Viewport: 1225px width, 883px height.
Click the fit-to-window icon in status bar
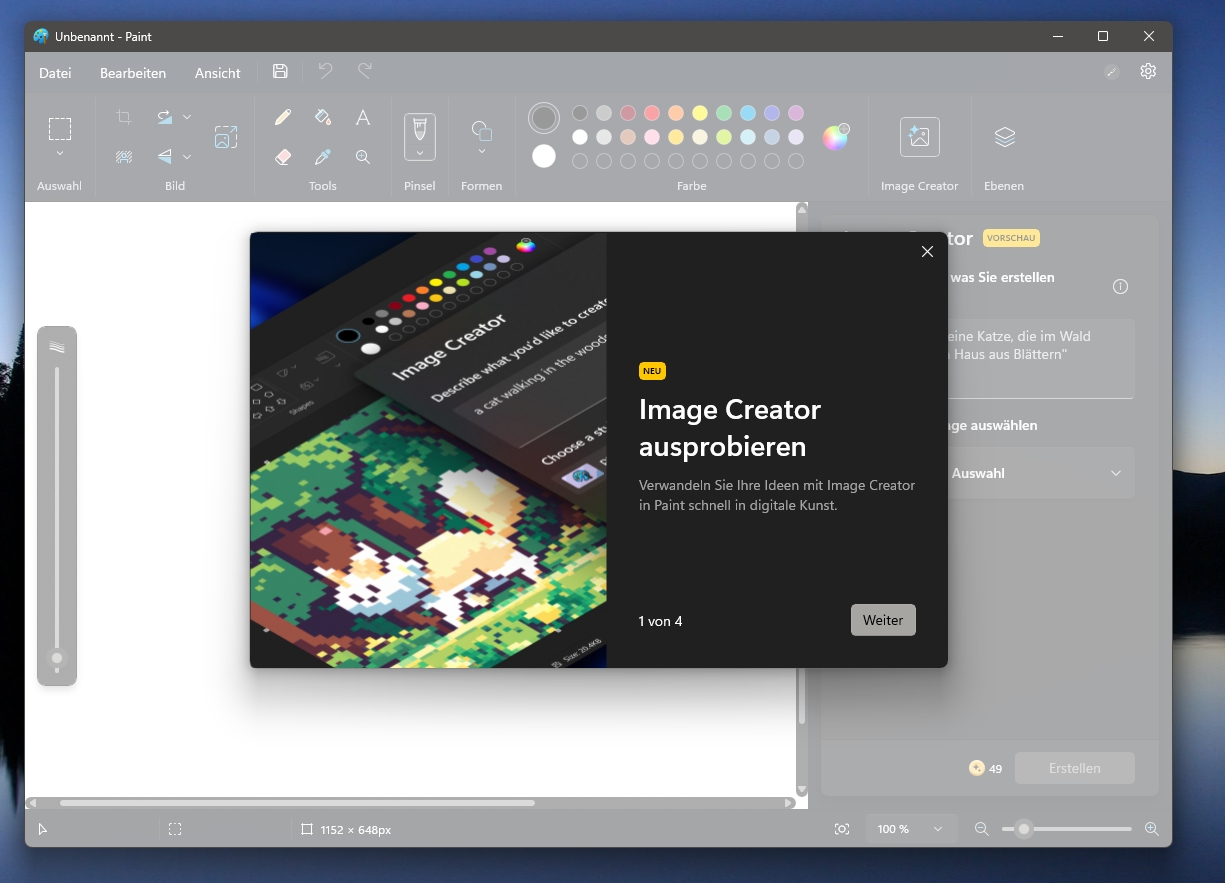pyautogui.click(x=842, y=829)
